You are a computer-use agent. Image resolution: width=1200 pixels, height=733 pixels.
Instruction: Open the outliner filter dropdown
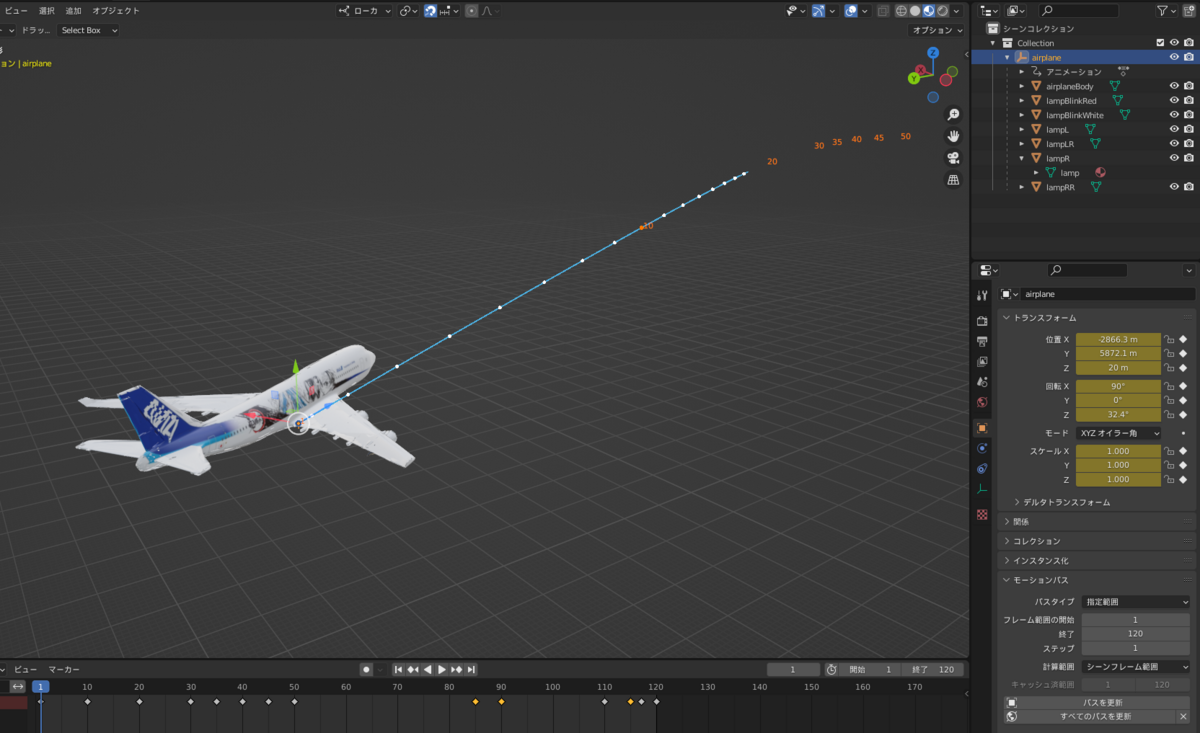(x=1165, y=11)
